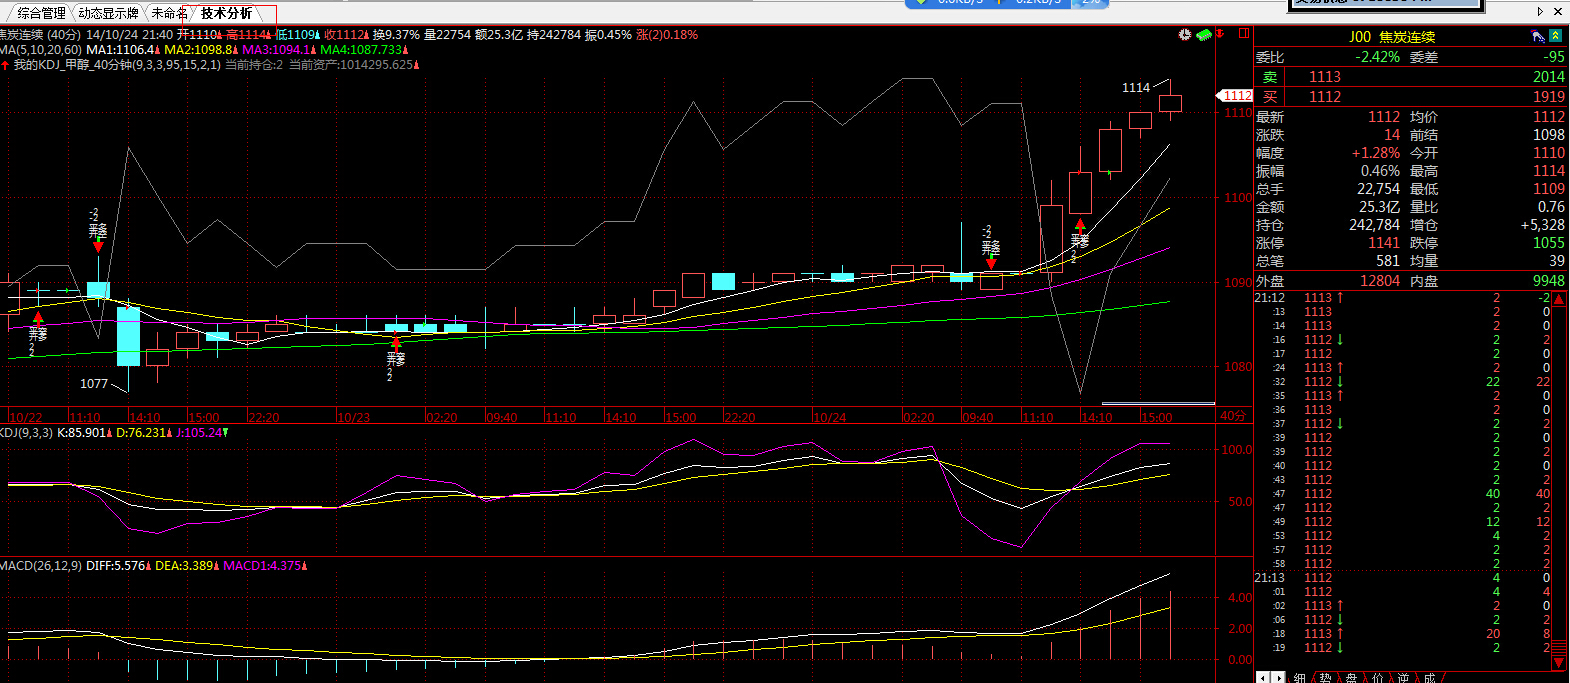Click the 跌停 limit-down price 1055
Viewport: 1570px width, 683px height.
pos(1549,243)
